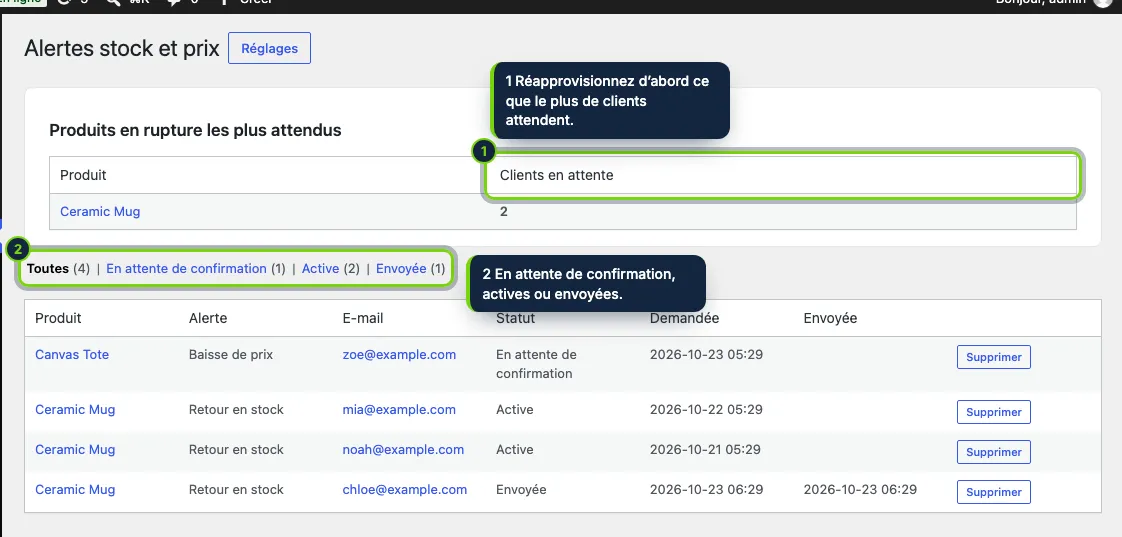Click requested date 2026-10-22 05:29
This screenshot has width=1122, height=537.
coord(706,410)
